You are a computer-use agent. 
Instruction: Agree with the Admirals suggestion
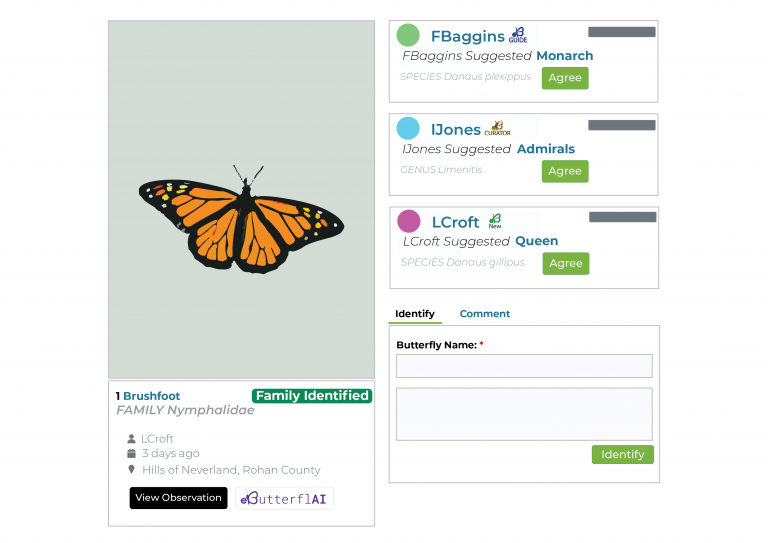[565, 171]
